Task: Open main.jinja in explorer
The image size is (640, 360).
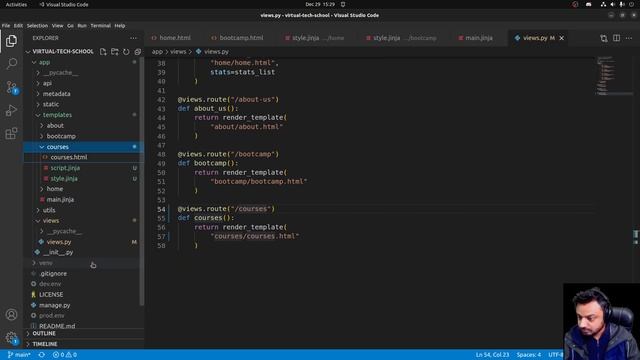Action: (60, 200)
